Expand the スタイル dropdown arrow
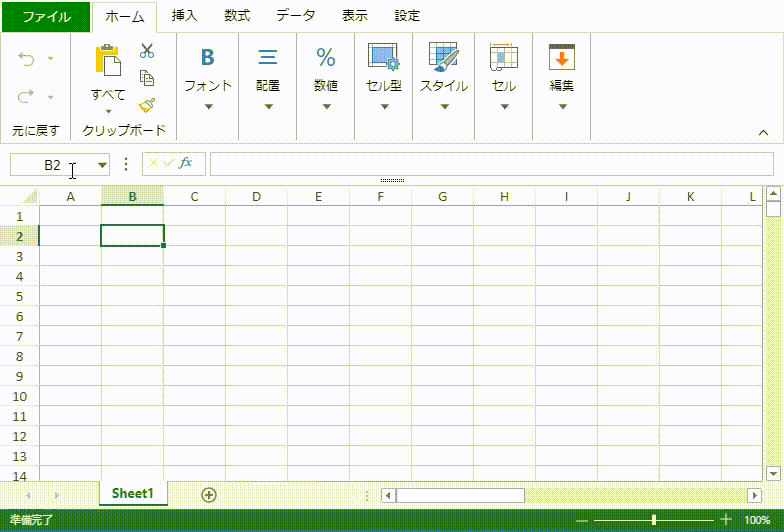Image resolution: width=784 pixels, height=532 pixels. [443, 107]
